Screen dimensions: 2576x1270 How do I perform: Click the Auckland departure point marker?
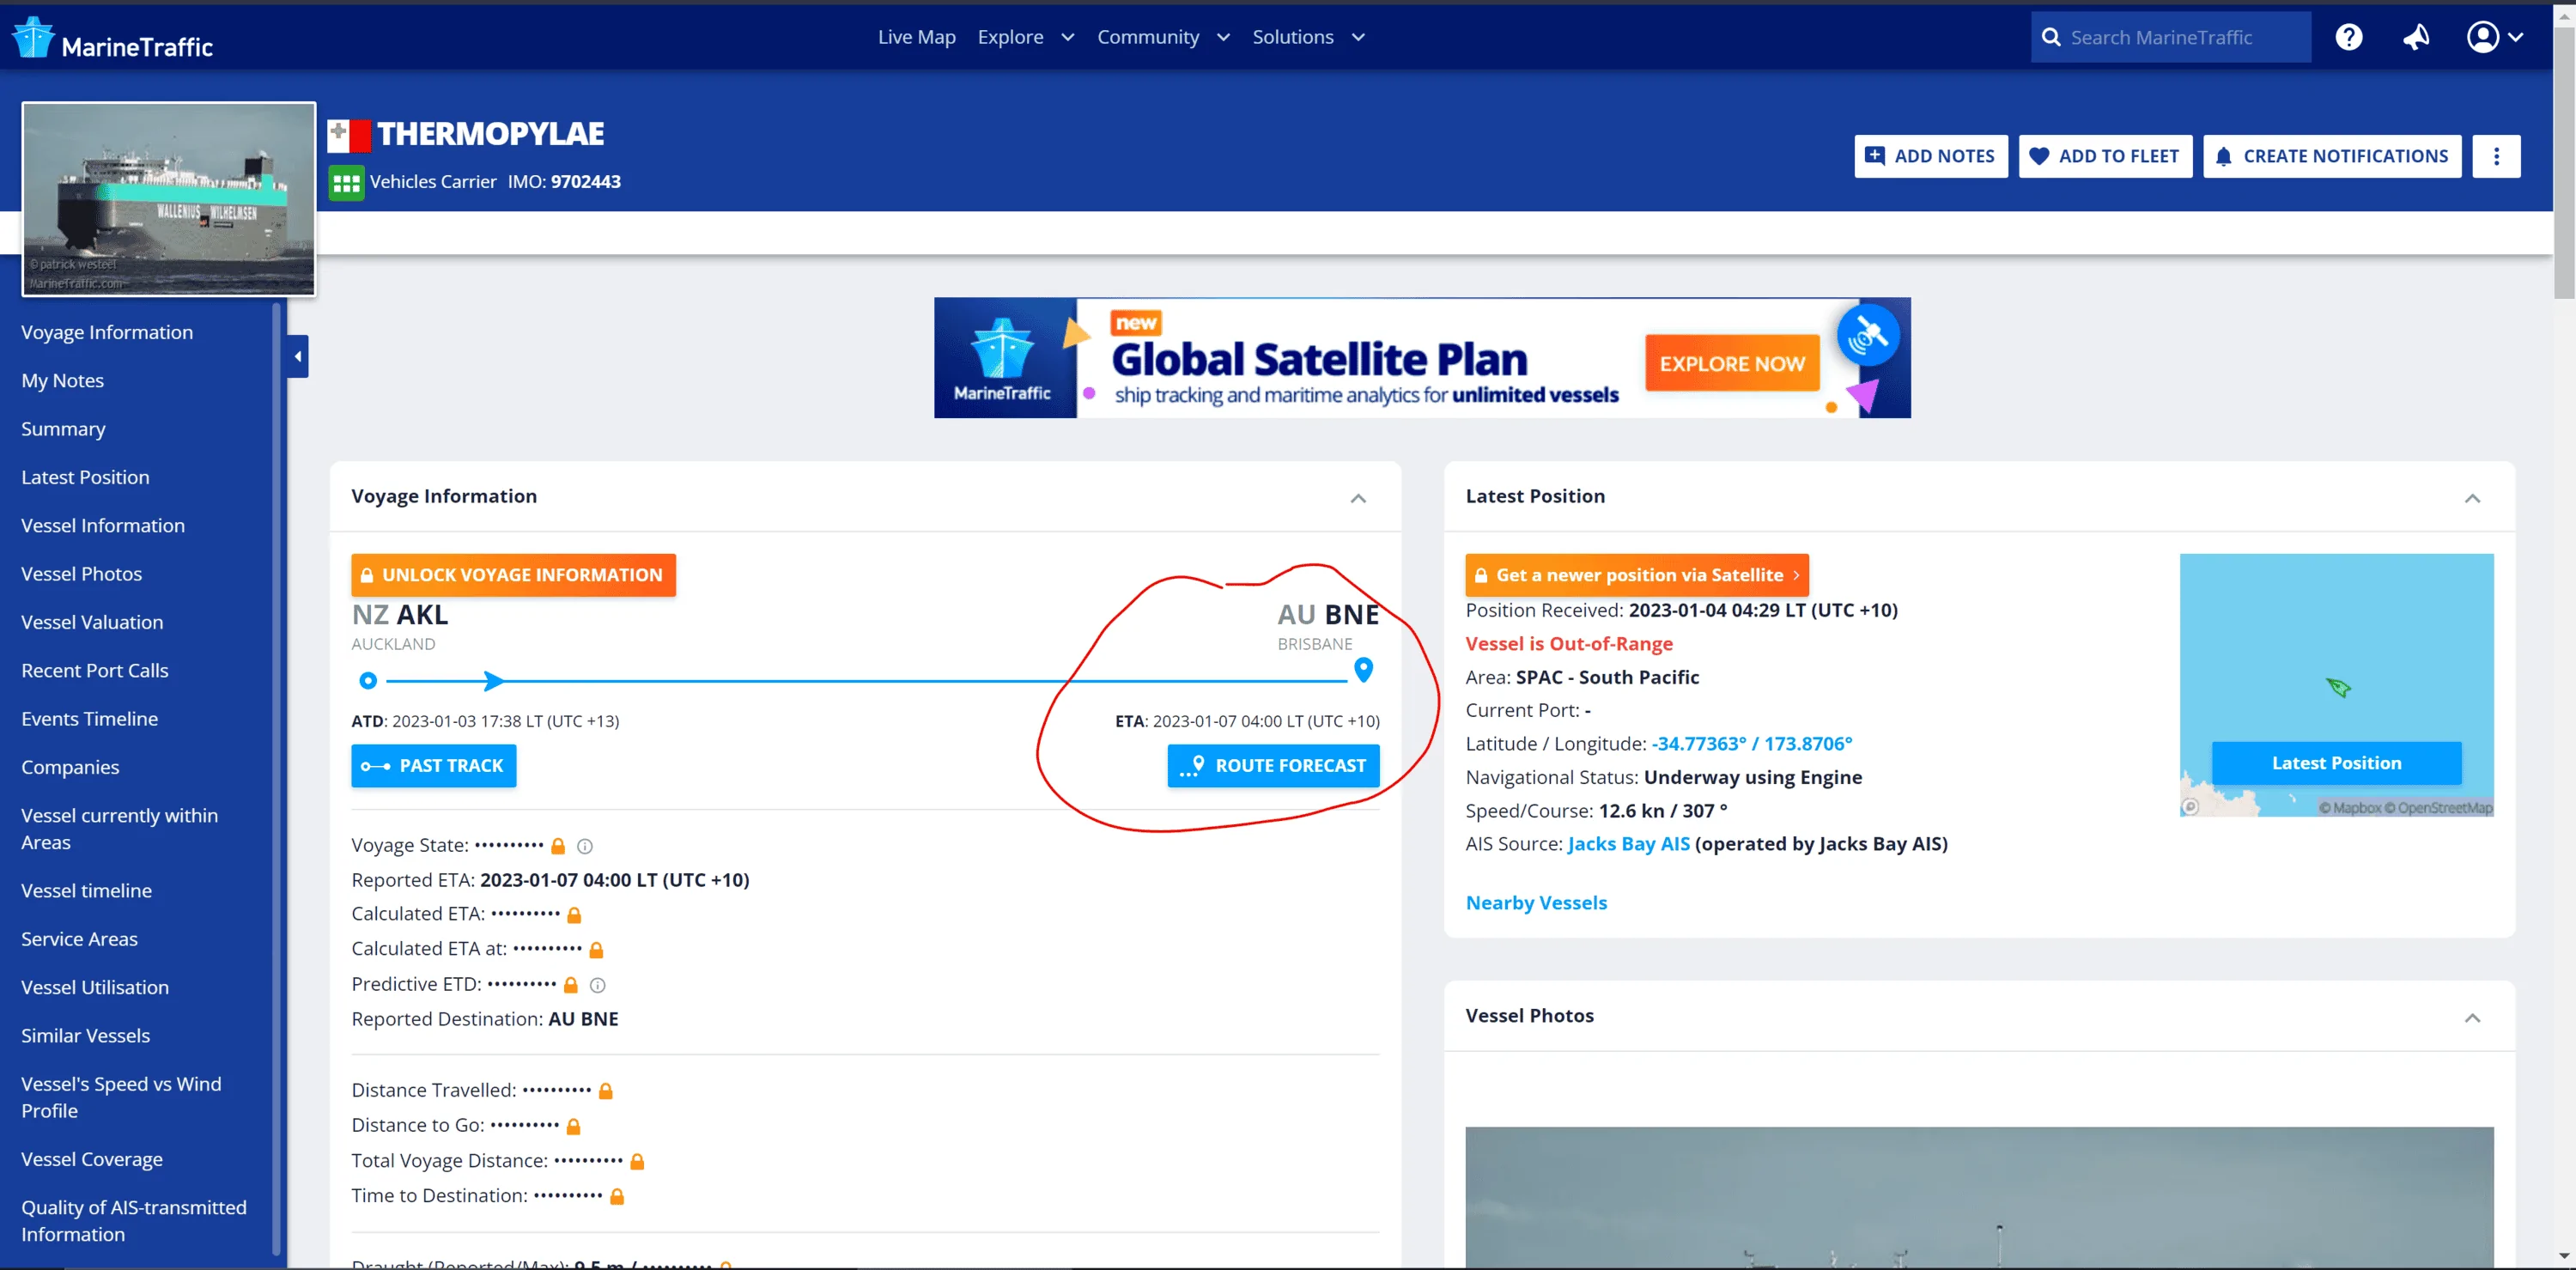coord(368,681)
